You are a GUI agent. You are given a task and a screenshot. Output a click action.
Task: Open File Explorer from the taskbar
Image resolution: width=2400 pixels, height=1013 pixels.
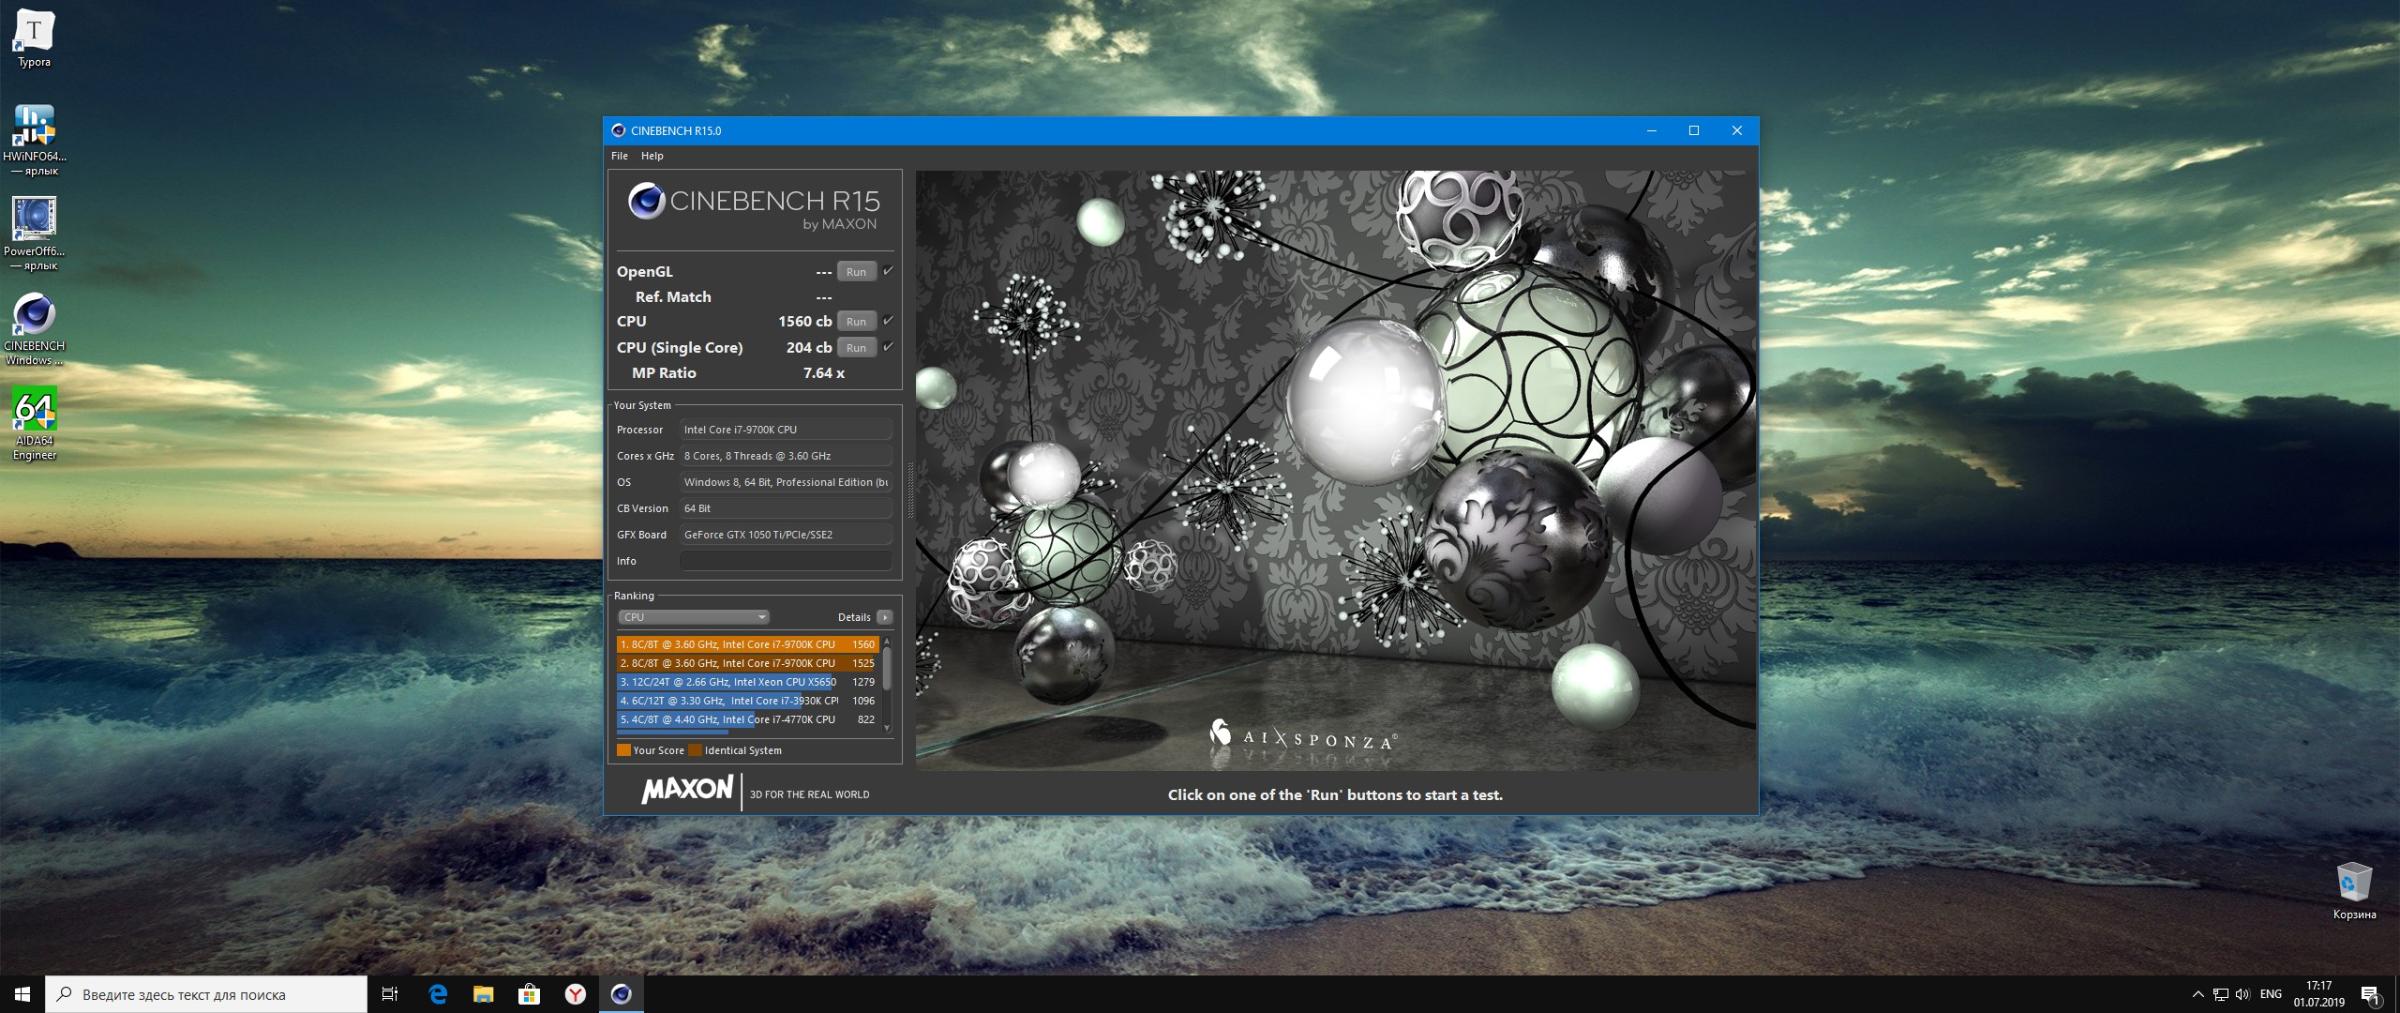tap(483, 994)
